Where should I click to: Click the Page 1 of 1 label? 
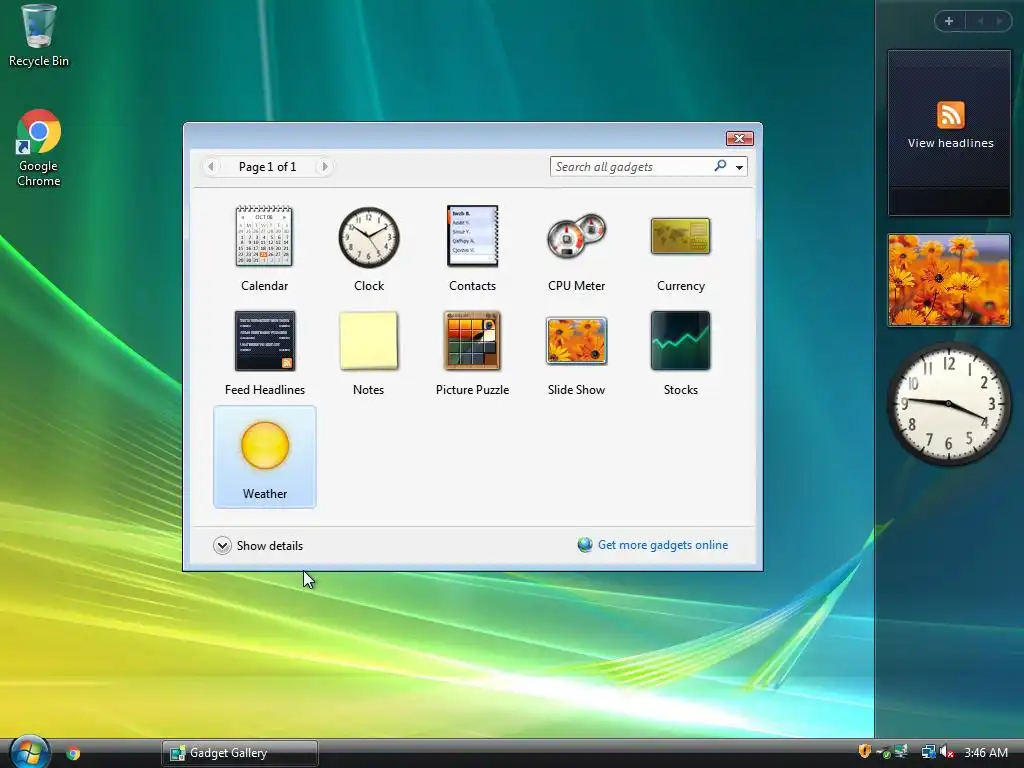(x=267, y=167)
